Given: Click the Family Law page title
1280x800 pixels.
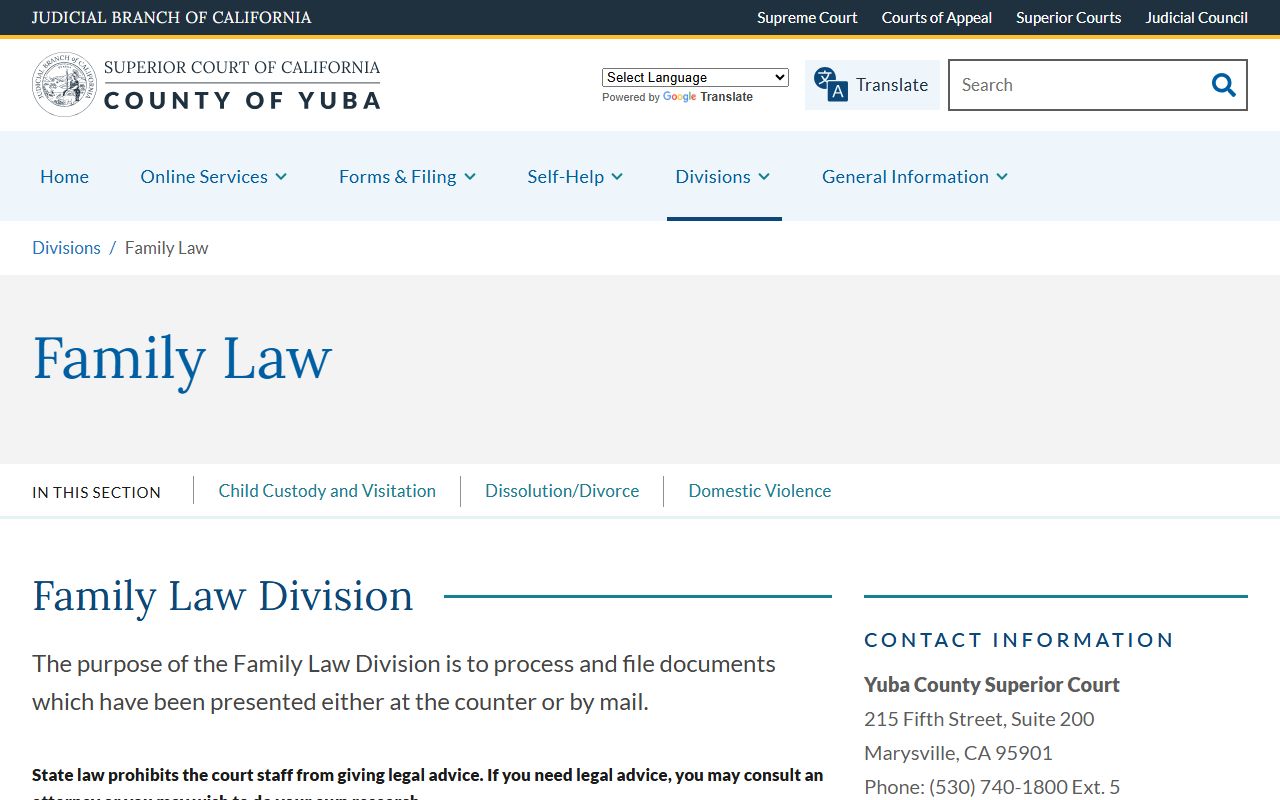Looking at the screenshot, I should click(x=182, y=358).
